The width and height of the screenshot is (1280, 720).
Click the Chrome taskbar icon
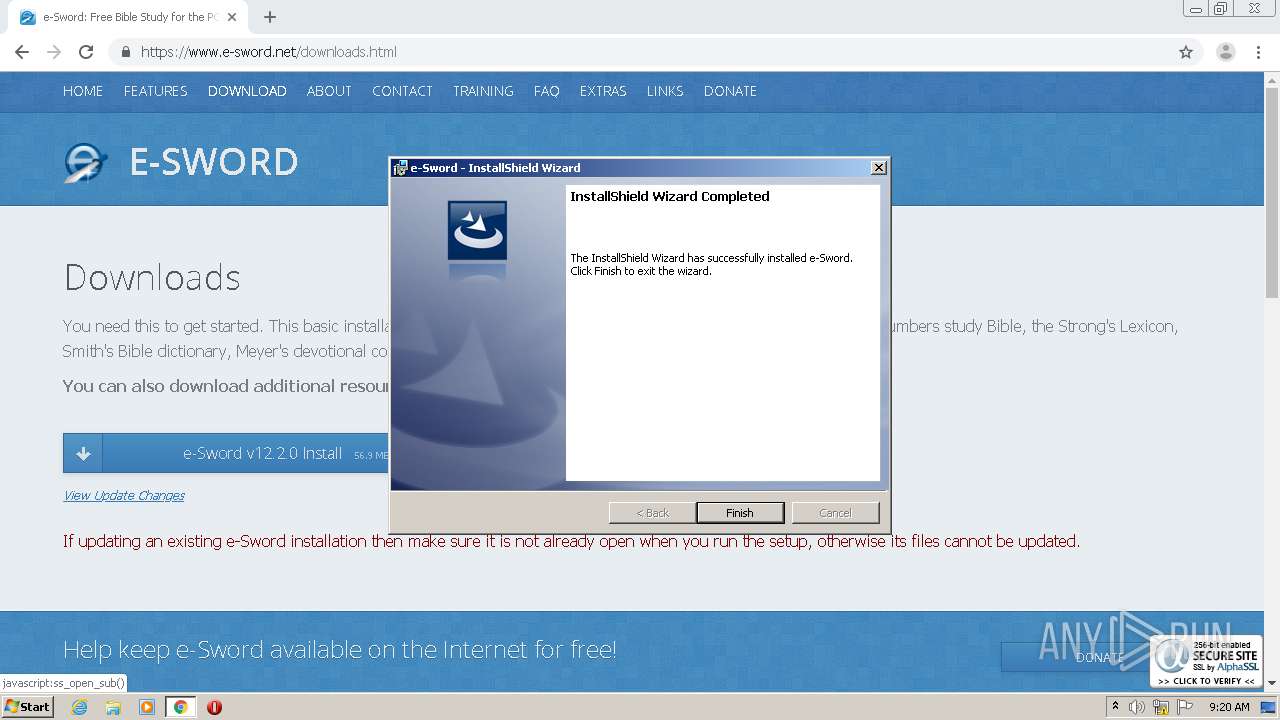180,707
